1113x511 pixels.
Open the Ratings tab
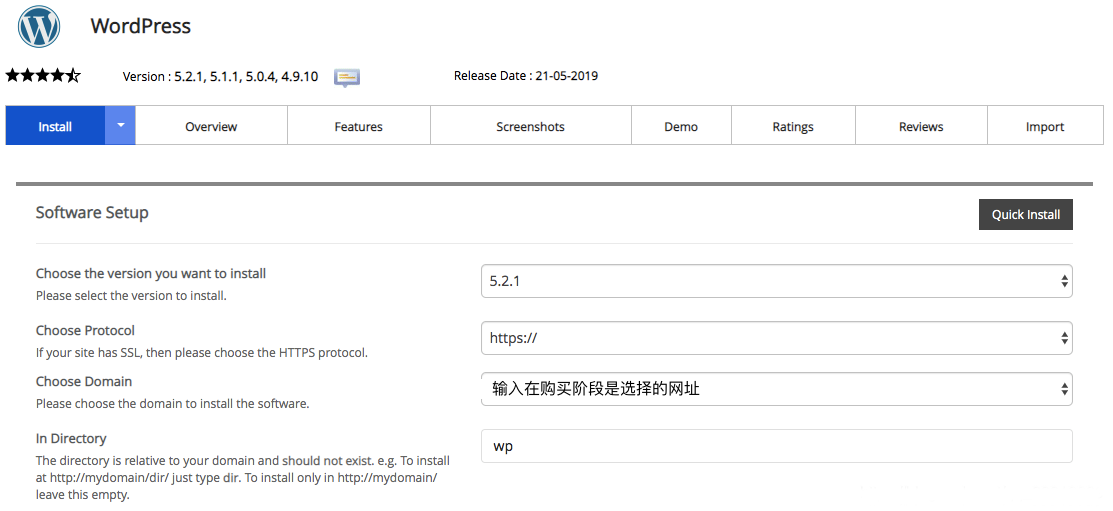click(793, 126)
